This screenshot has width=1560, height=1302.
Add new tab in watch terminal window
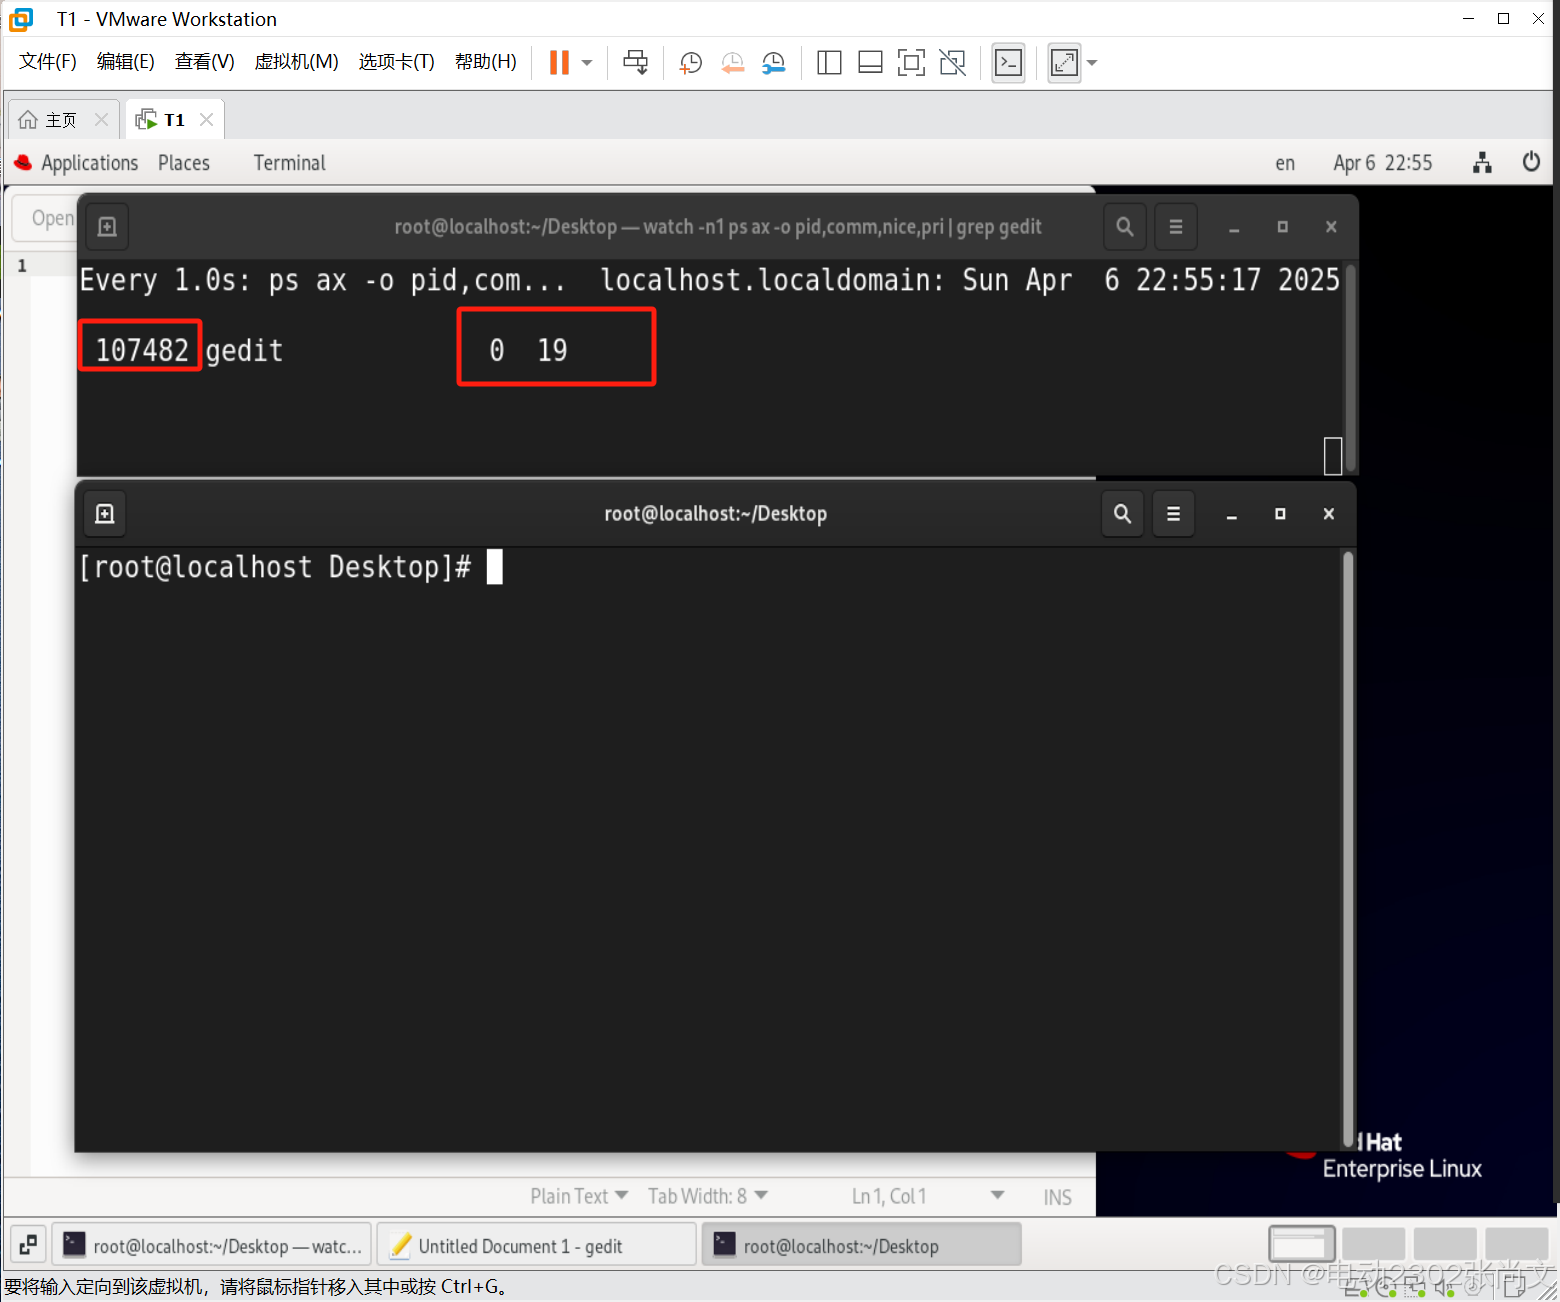pos(107,227)
